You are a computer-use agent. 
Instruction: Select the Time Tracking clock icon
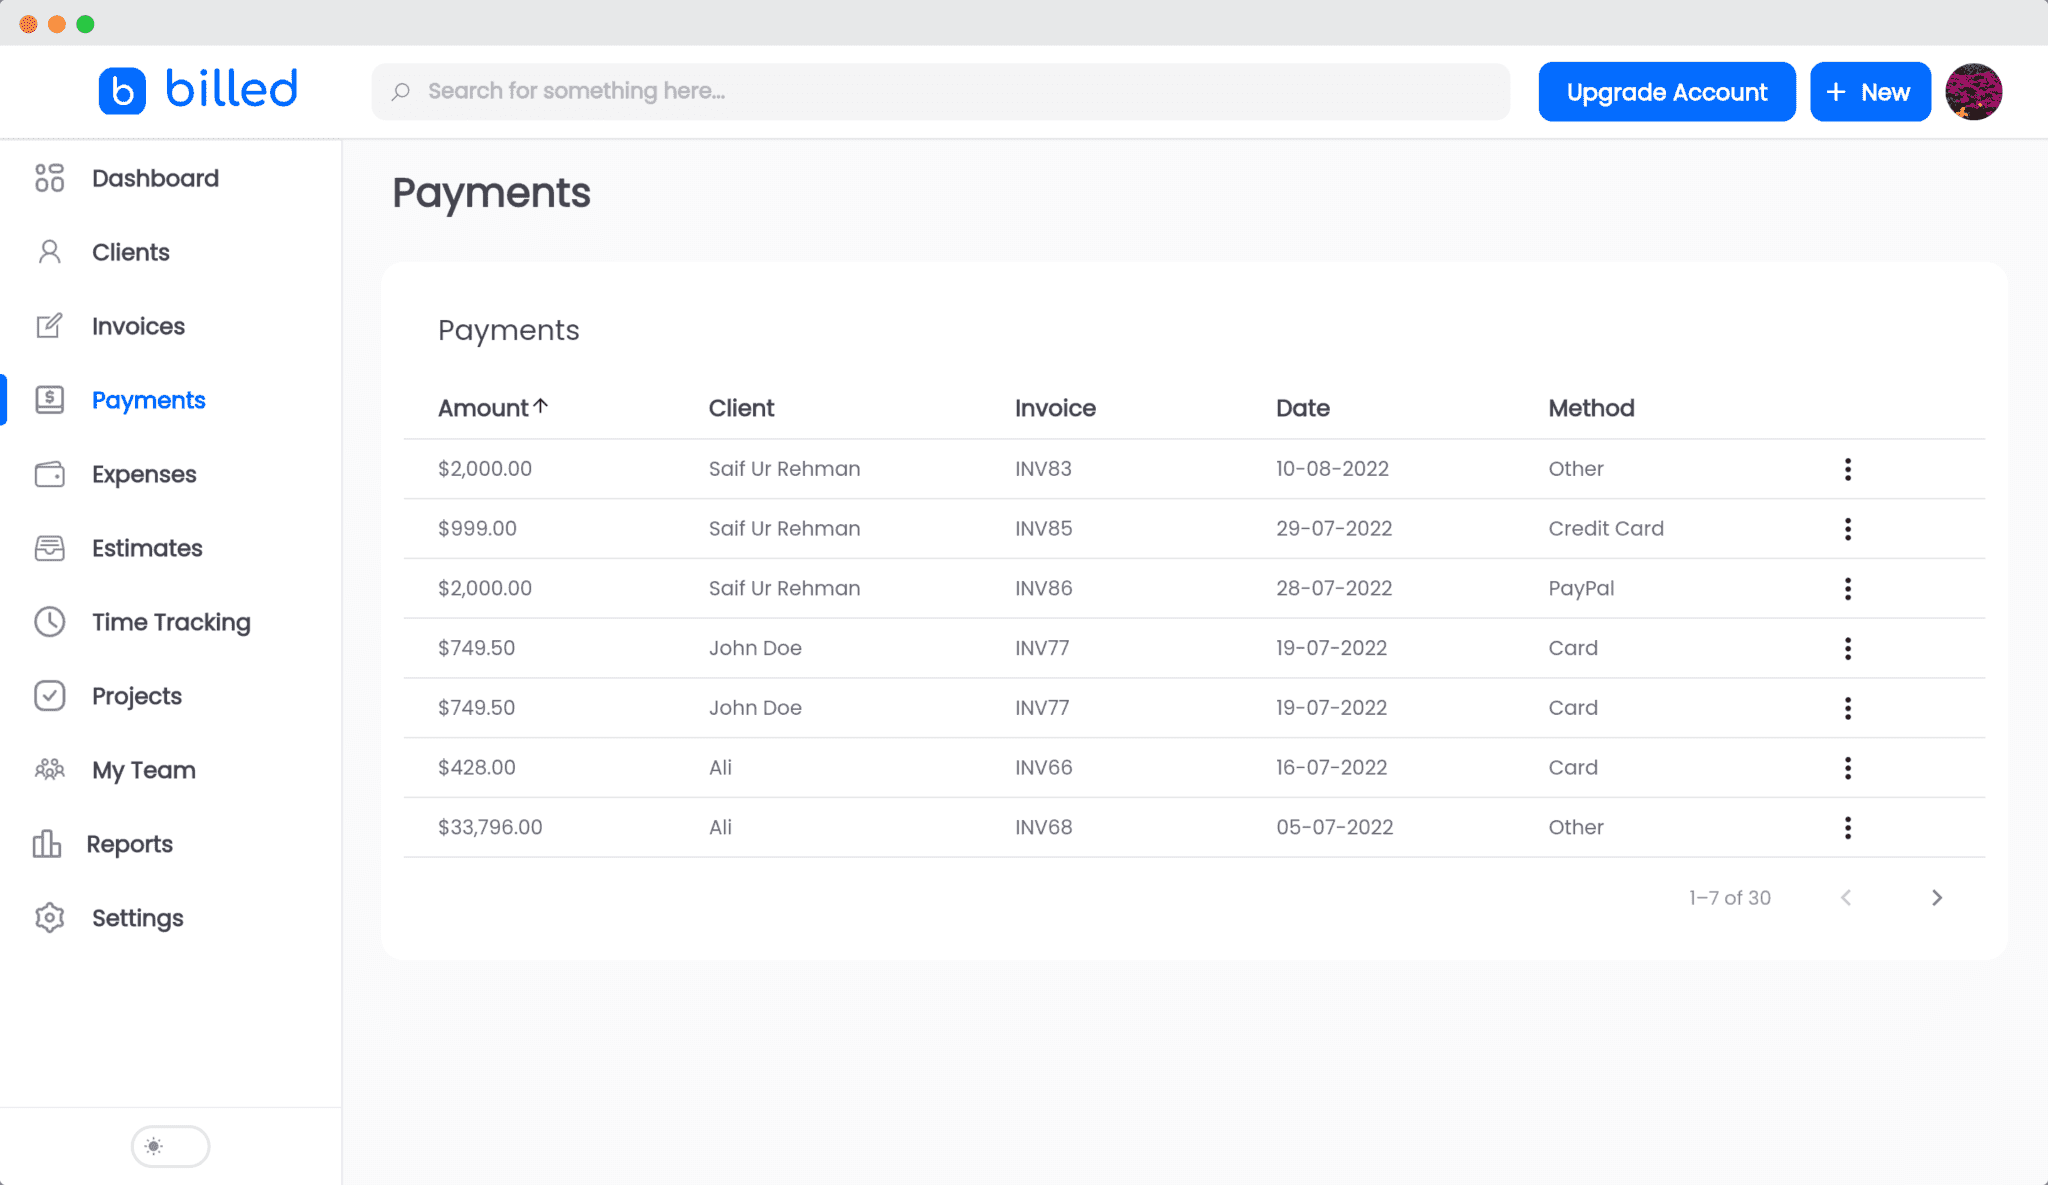coord(49,621)
